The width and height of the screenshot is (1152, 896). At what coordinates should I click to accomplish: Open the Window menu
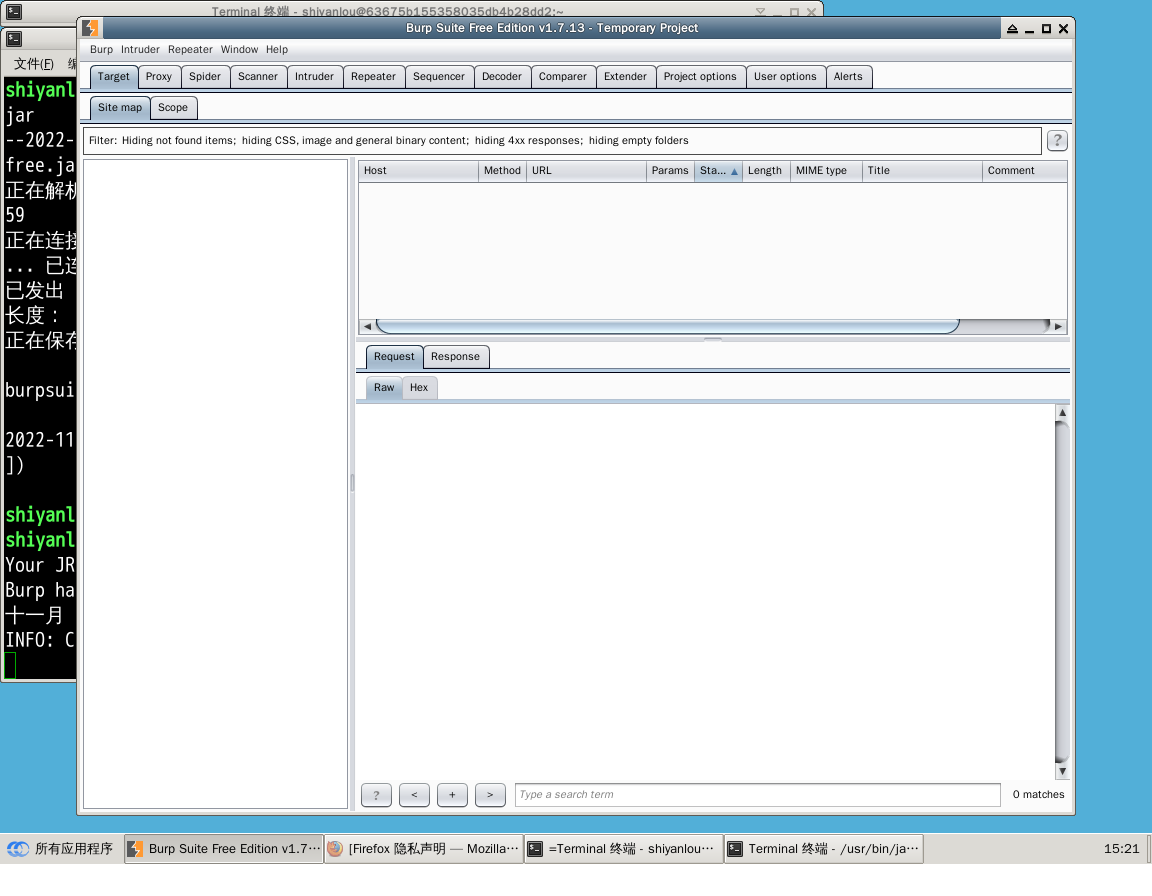pos(240,49)
